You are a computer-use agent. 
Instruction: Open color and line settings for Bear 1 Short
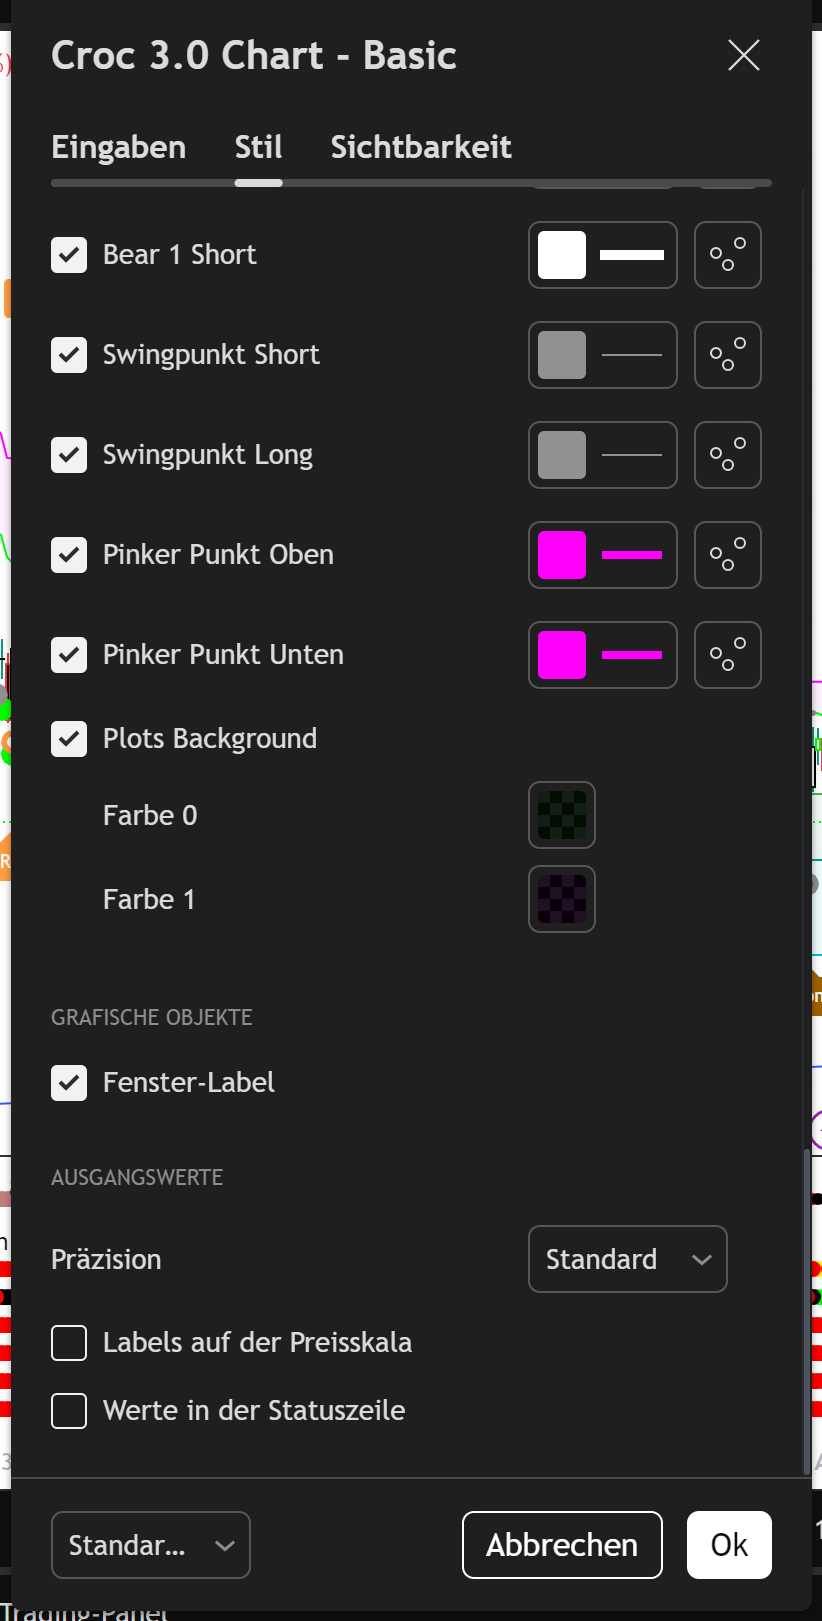tap(602, 255)
